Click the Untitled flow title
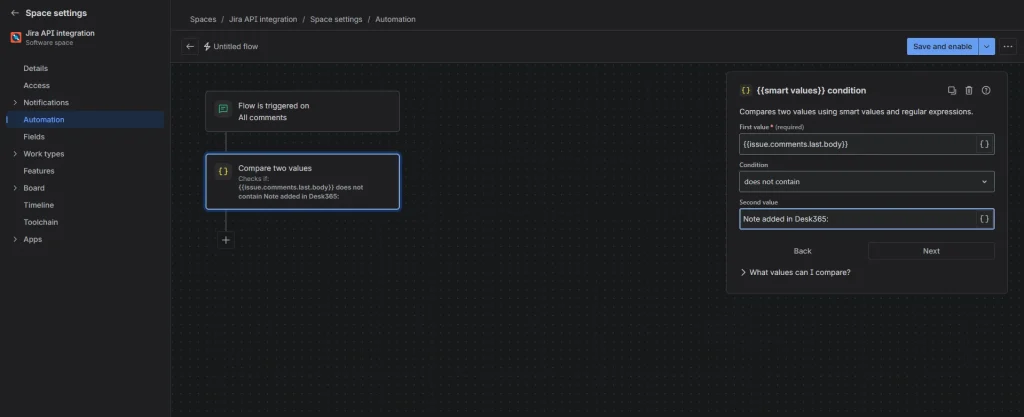This screenshot has width=1024, height=417. 236,46
